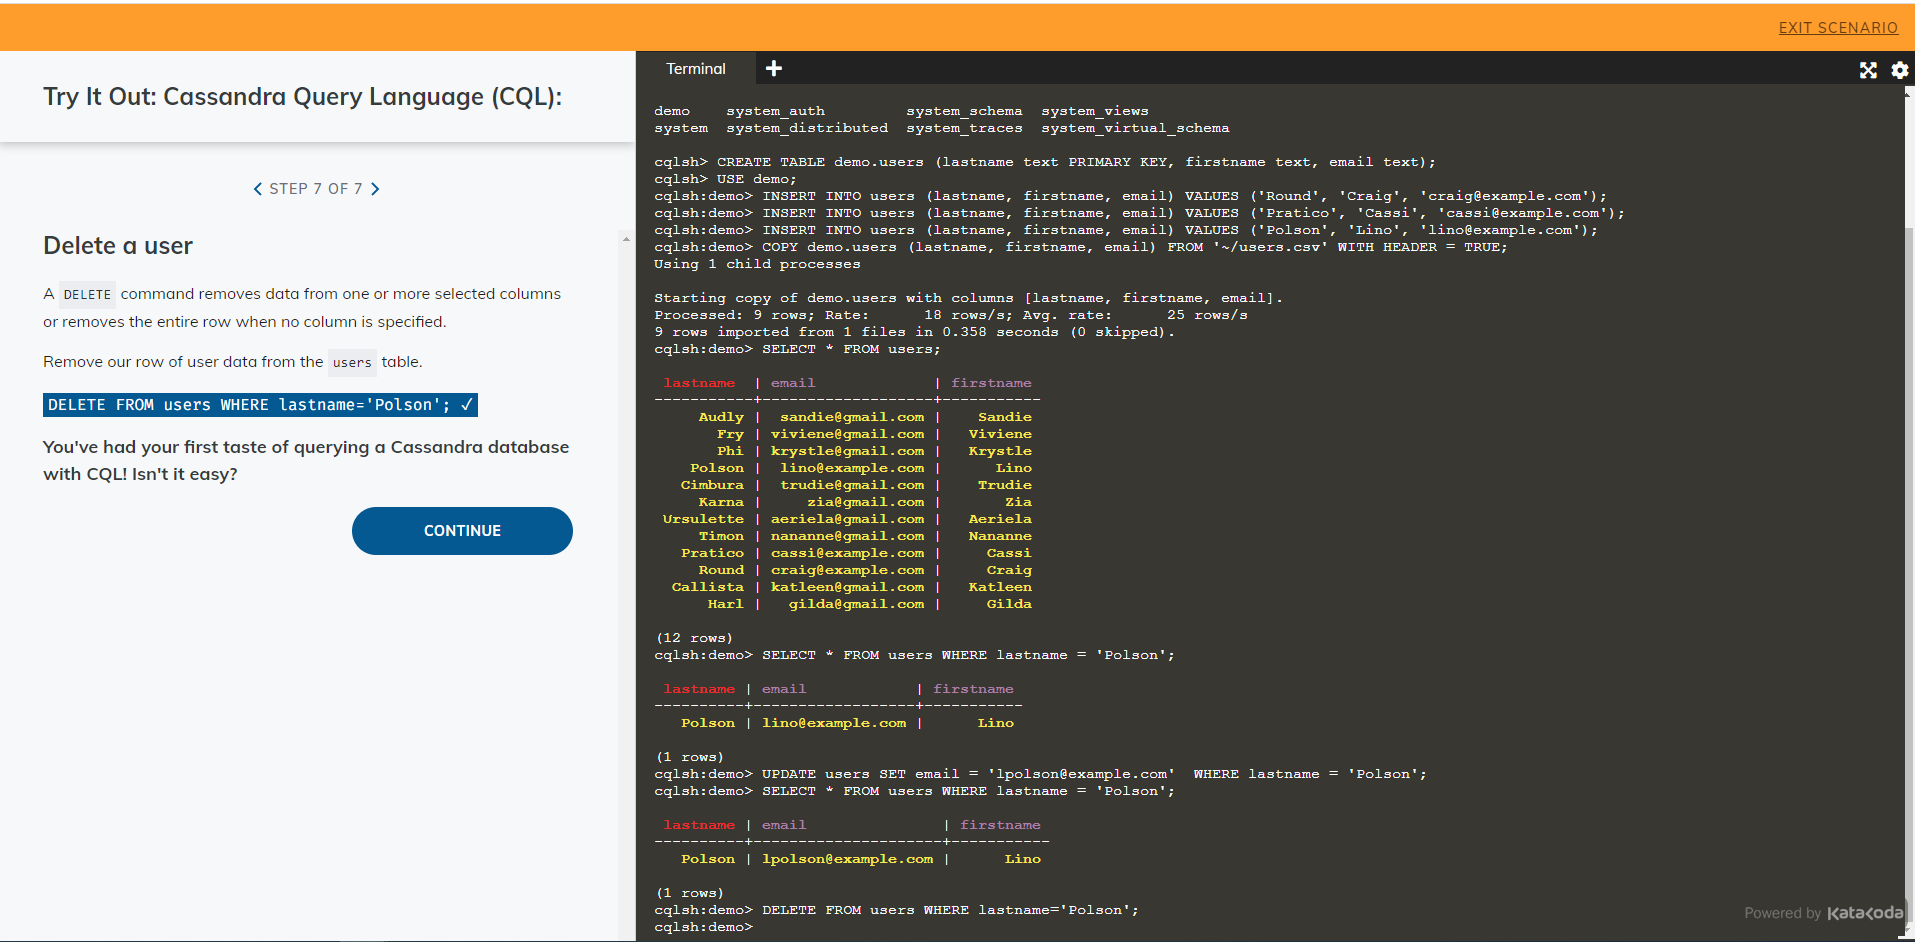Viewport: 1915px width, 942px height.
Task: Open the terminal settings gear
Action: click(1898, 70)
